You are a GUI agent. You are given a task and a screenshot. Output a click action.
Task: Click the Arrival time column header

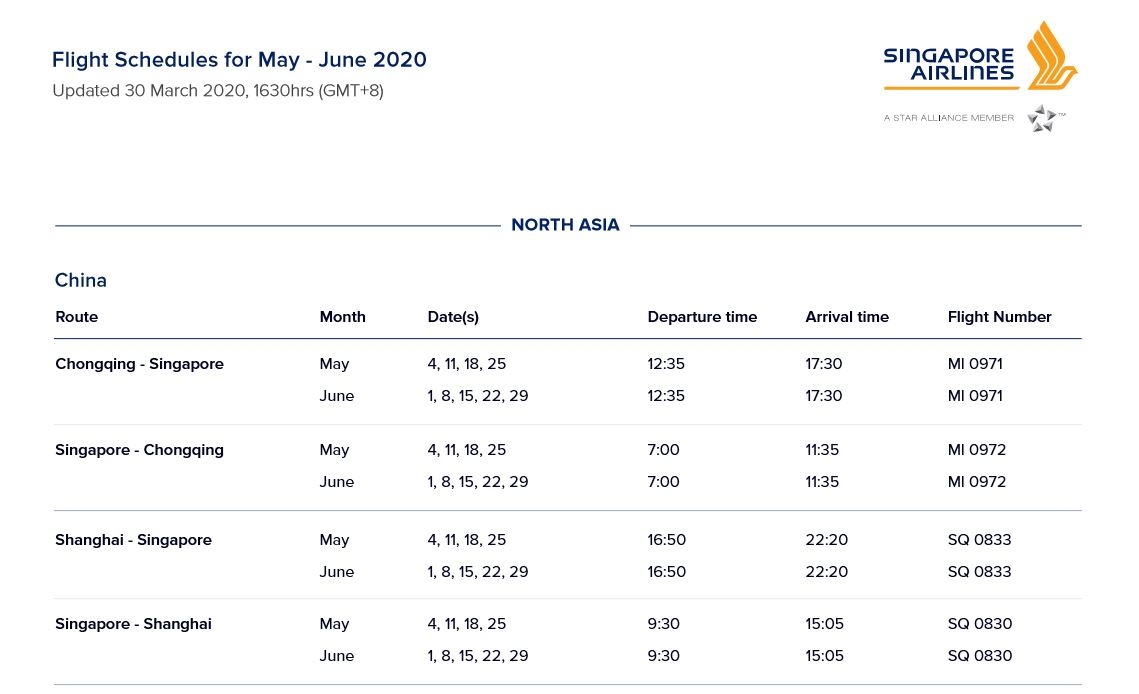pyautogui.click(x=847, y=317)
